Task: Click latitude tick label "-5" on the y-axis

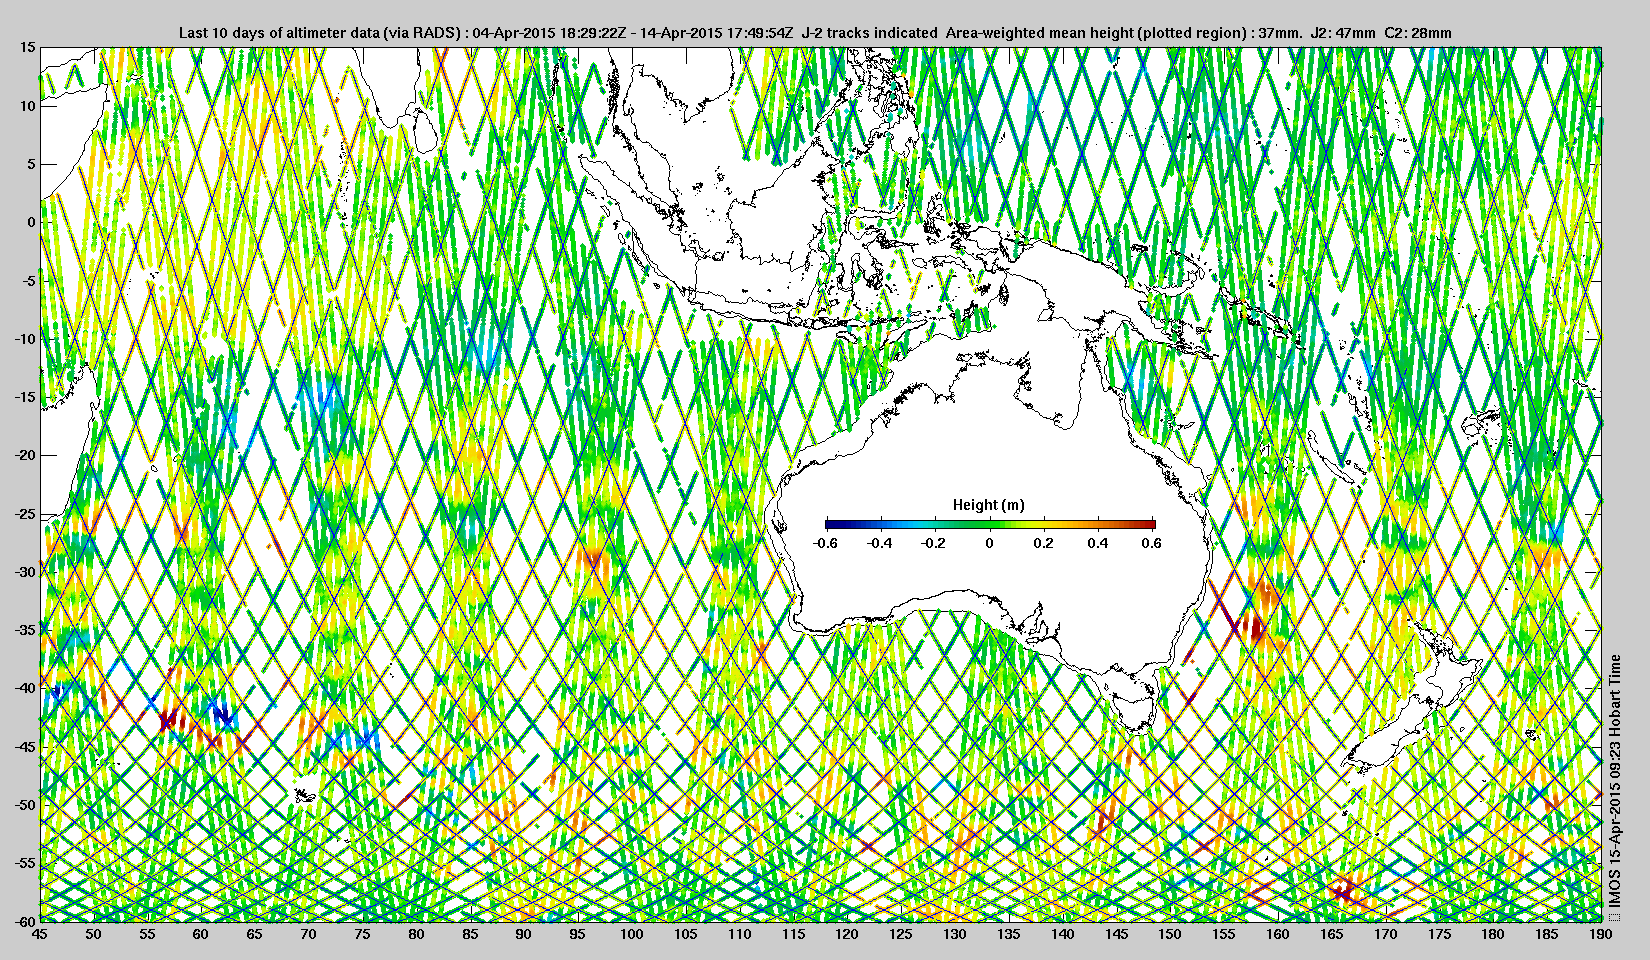Action: pos(29,281)
